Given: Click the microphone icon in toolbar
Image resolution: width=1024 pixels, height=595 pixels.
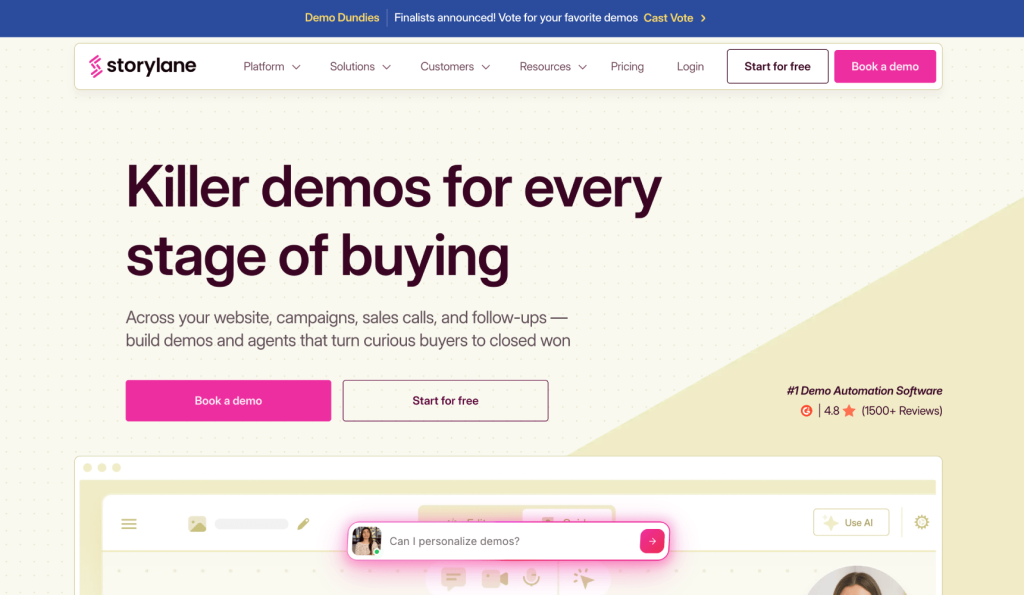Looking at the screenshot, I should 532,577.
